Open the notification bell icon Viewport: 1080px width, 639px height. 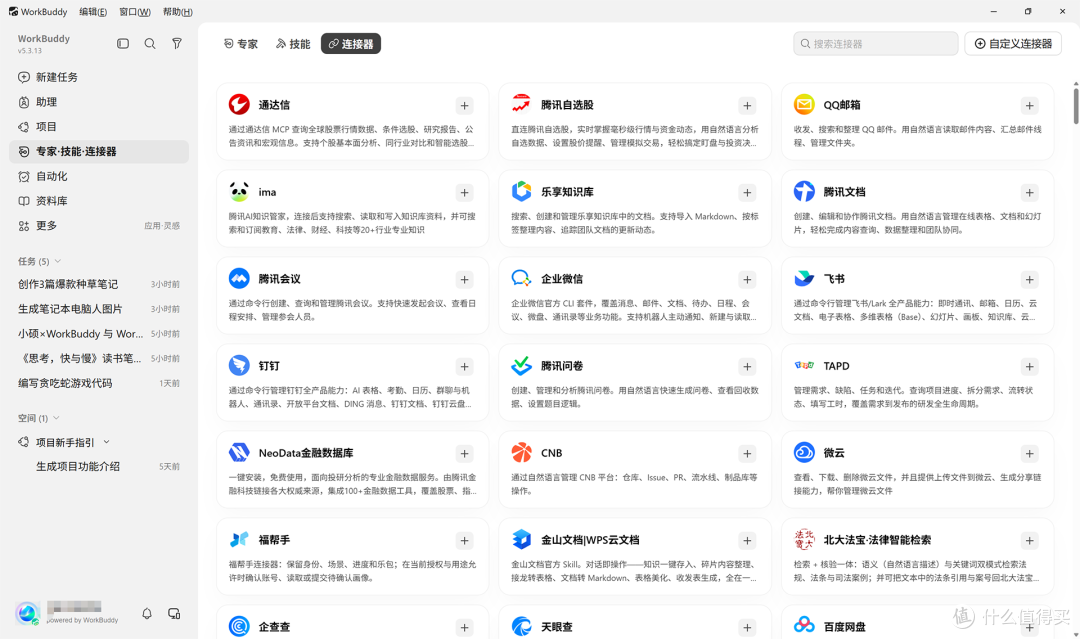pyautogui.click(x=147, y=613)
